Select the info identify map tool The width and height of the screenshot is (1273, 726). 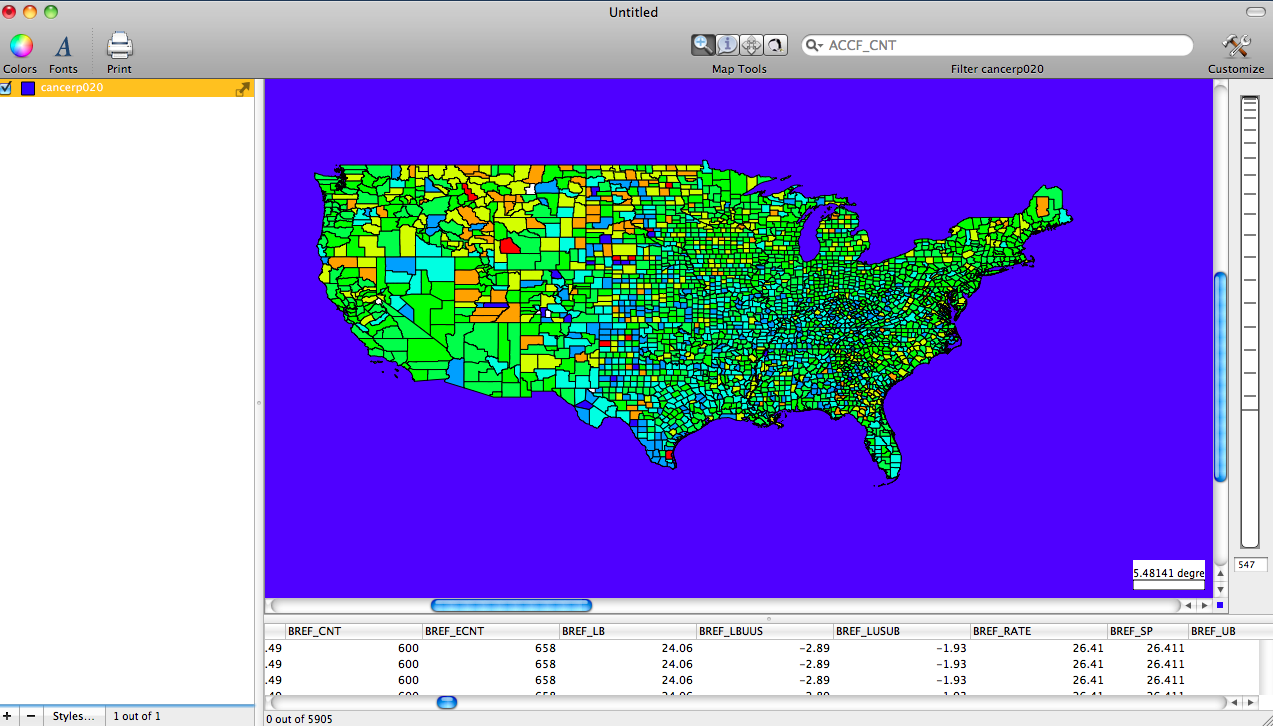[727, 45]
